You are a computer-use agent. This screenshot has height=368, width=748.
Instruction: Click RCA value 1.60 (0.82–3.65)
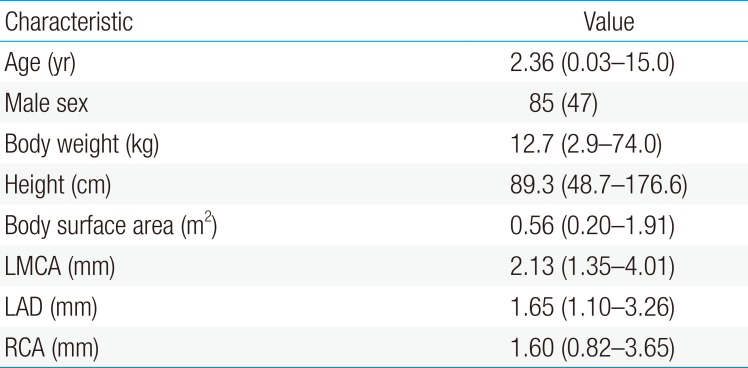point(592,349)
